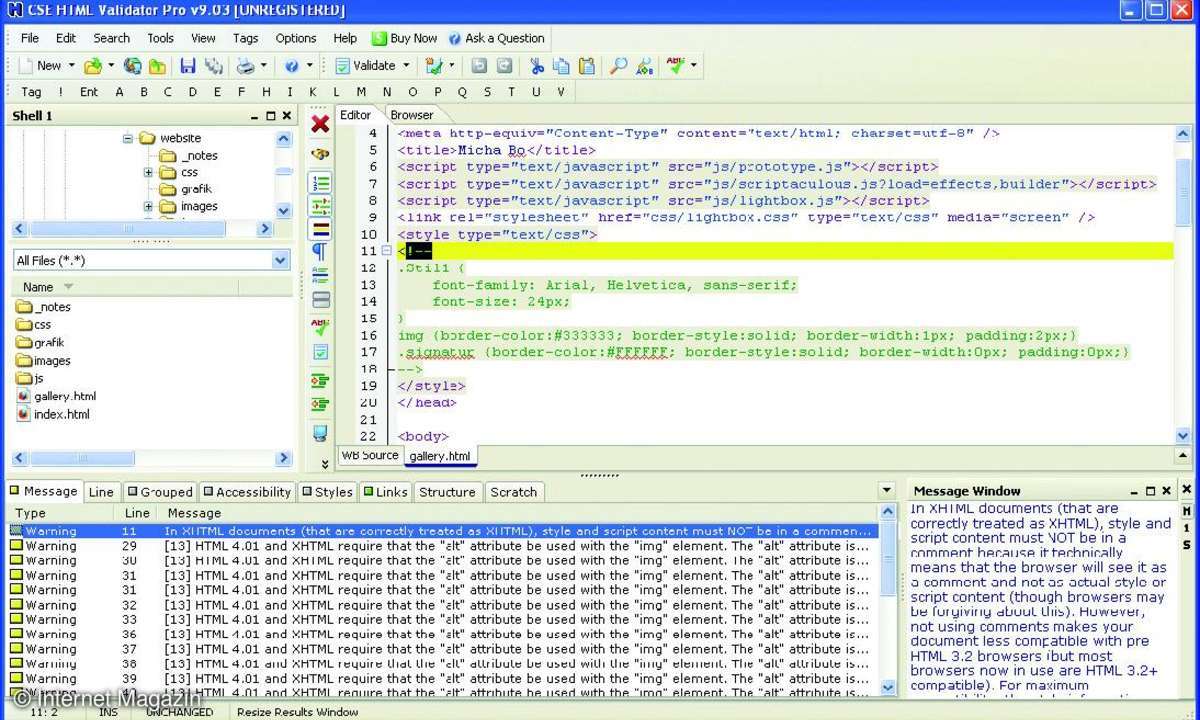Close the Shell 1 panel
This screenshot has height=720, width=1200.
[287, 116]
